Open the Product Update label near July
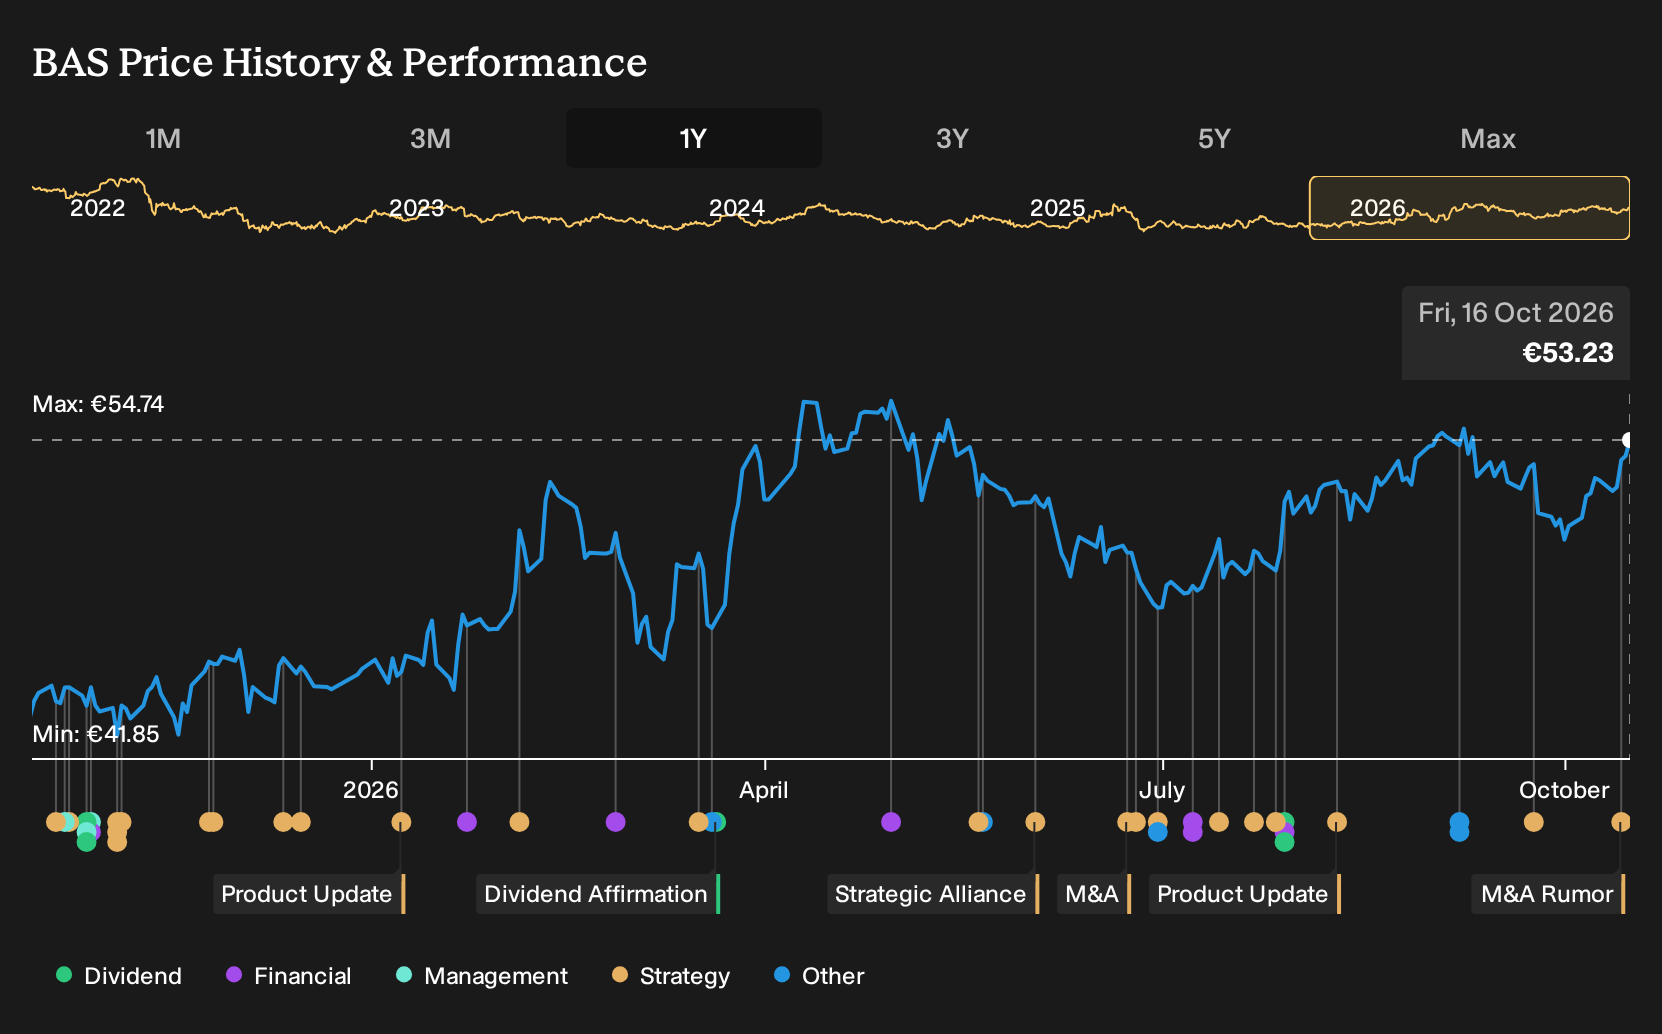Screen dimensions: 1662x1034 (x=1245, y=894)
